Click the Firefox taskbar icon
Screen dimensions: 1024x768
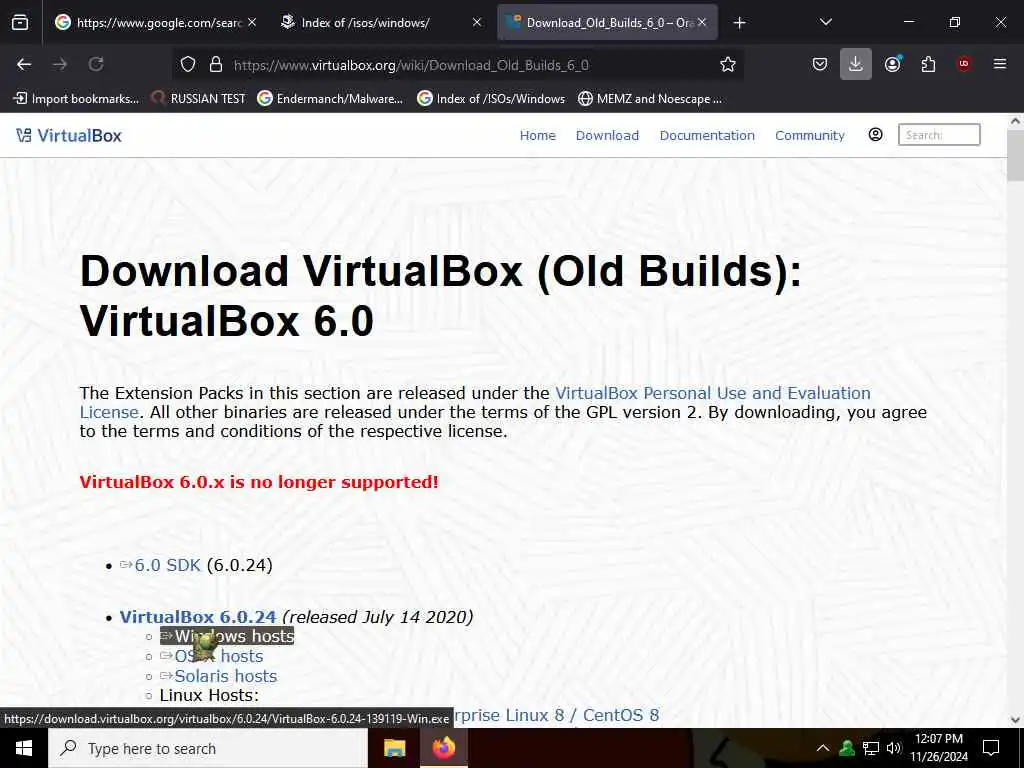coord(443,748)
